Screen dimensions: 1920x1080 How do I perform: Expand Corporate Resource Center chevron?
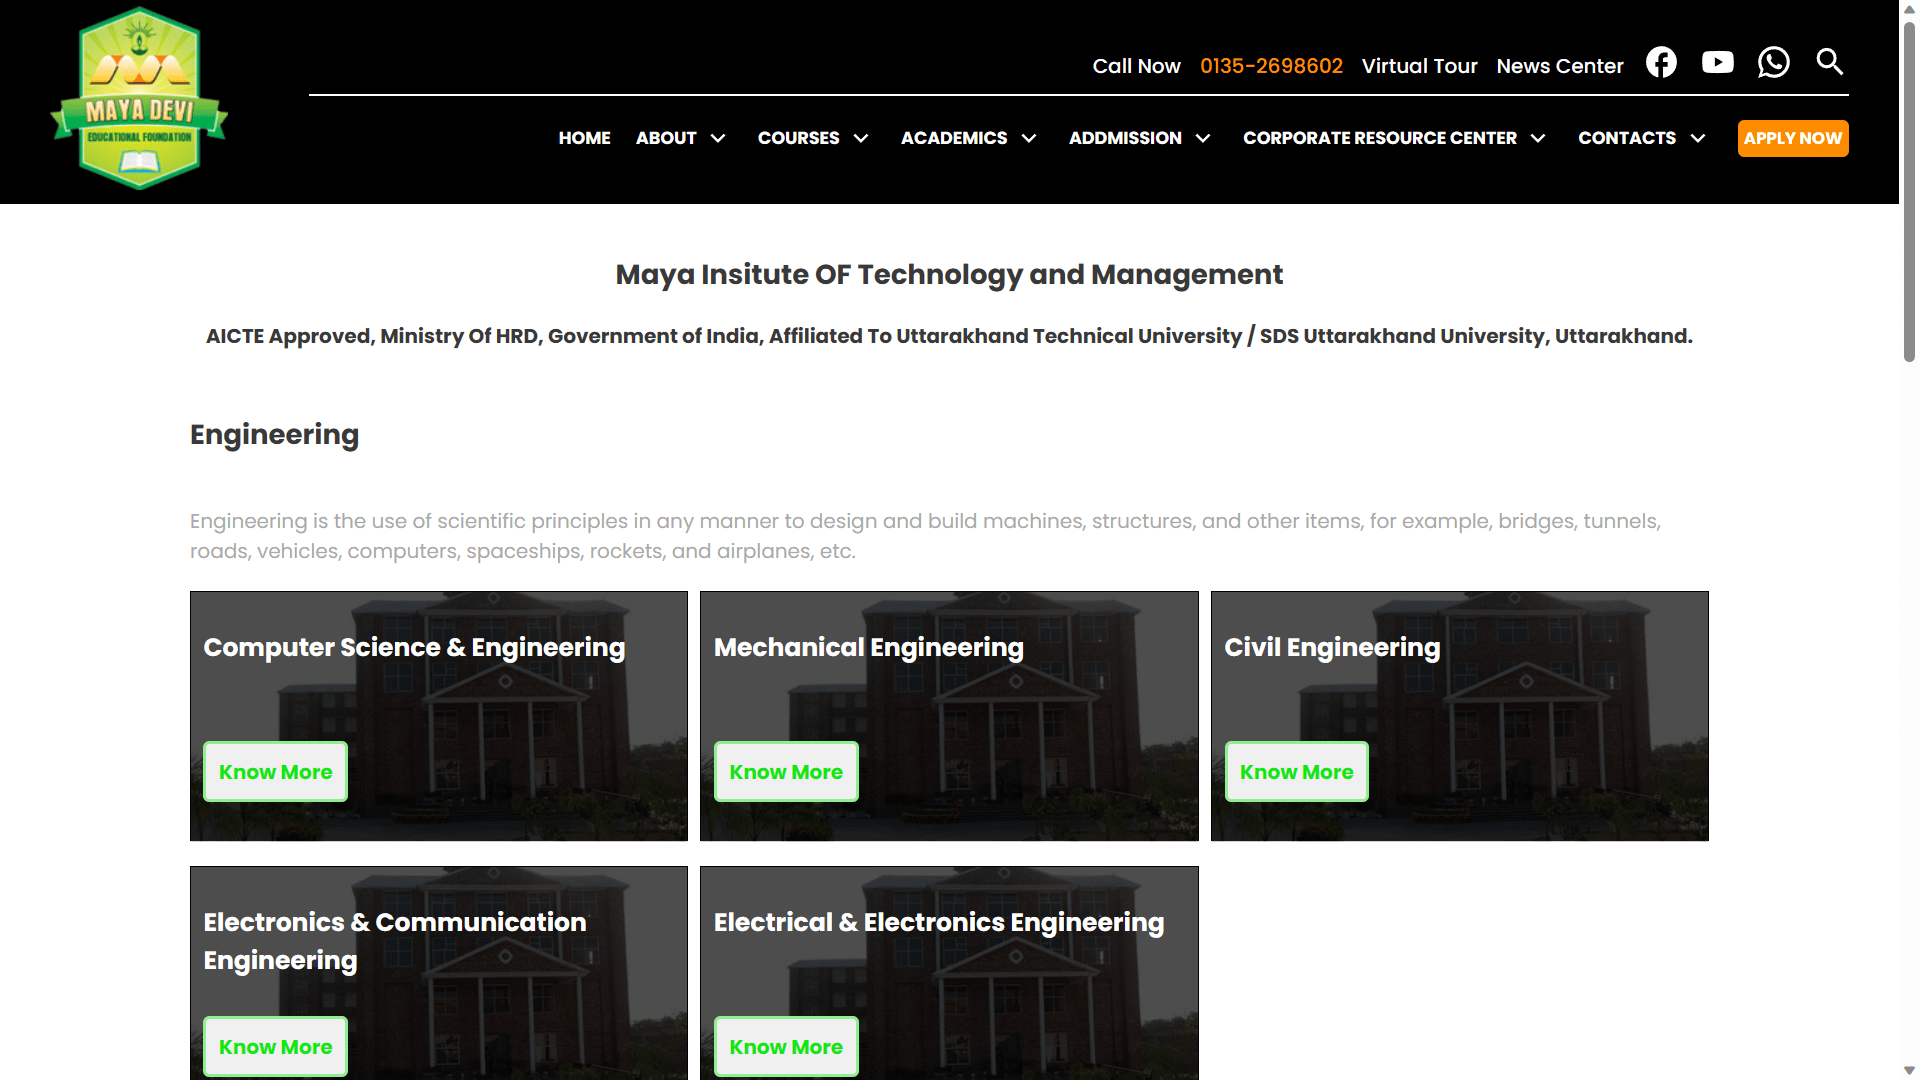(x=1538, y=139)
